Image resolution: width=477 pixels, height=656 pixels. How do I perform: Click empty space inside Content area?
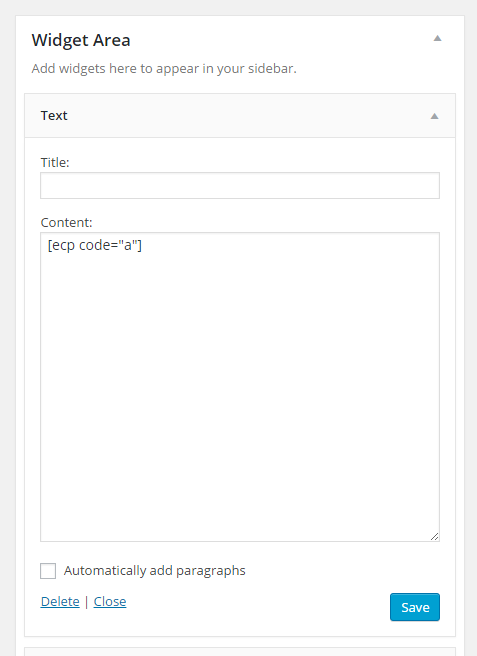click(240, 397)
